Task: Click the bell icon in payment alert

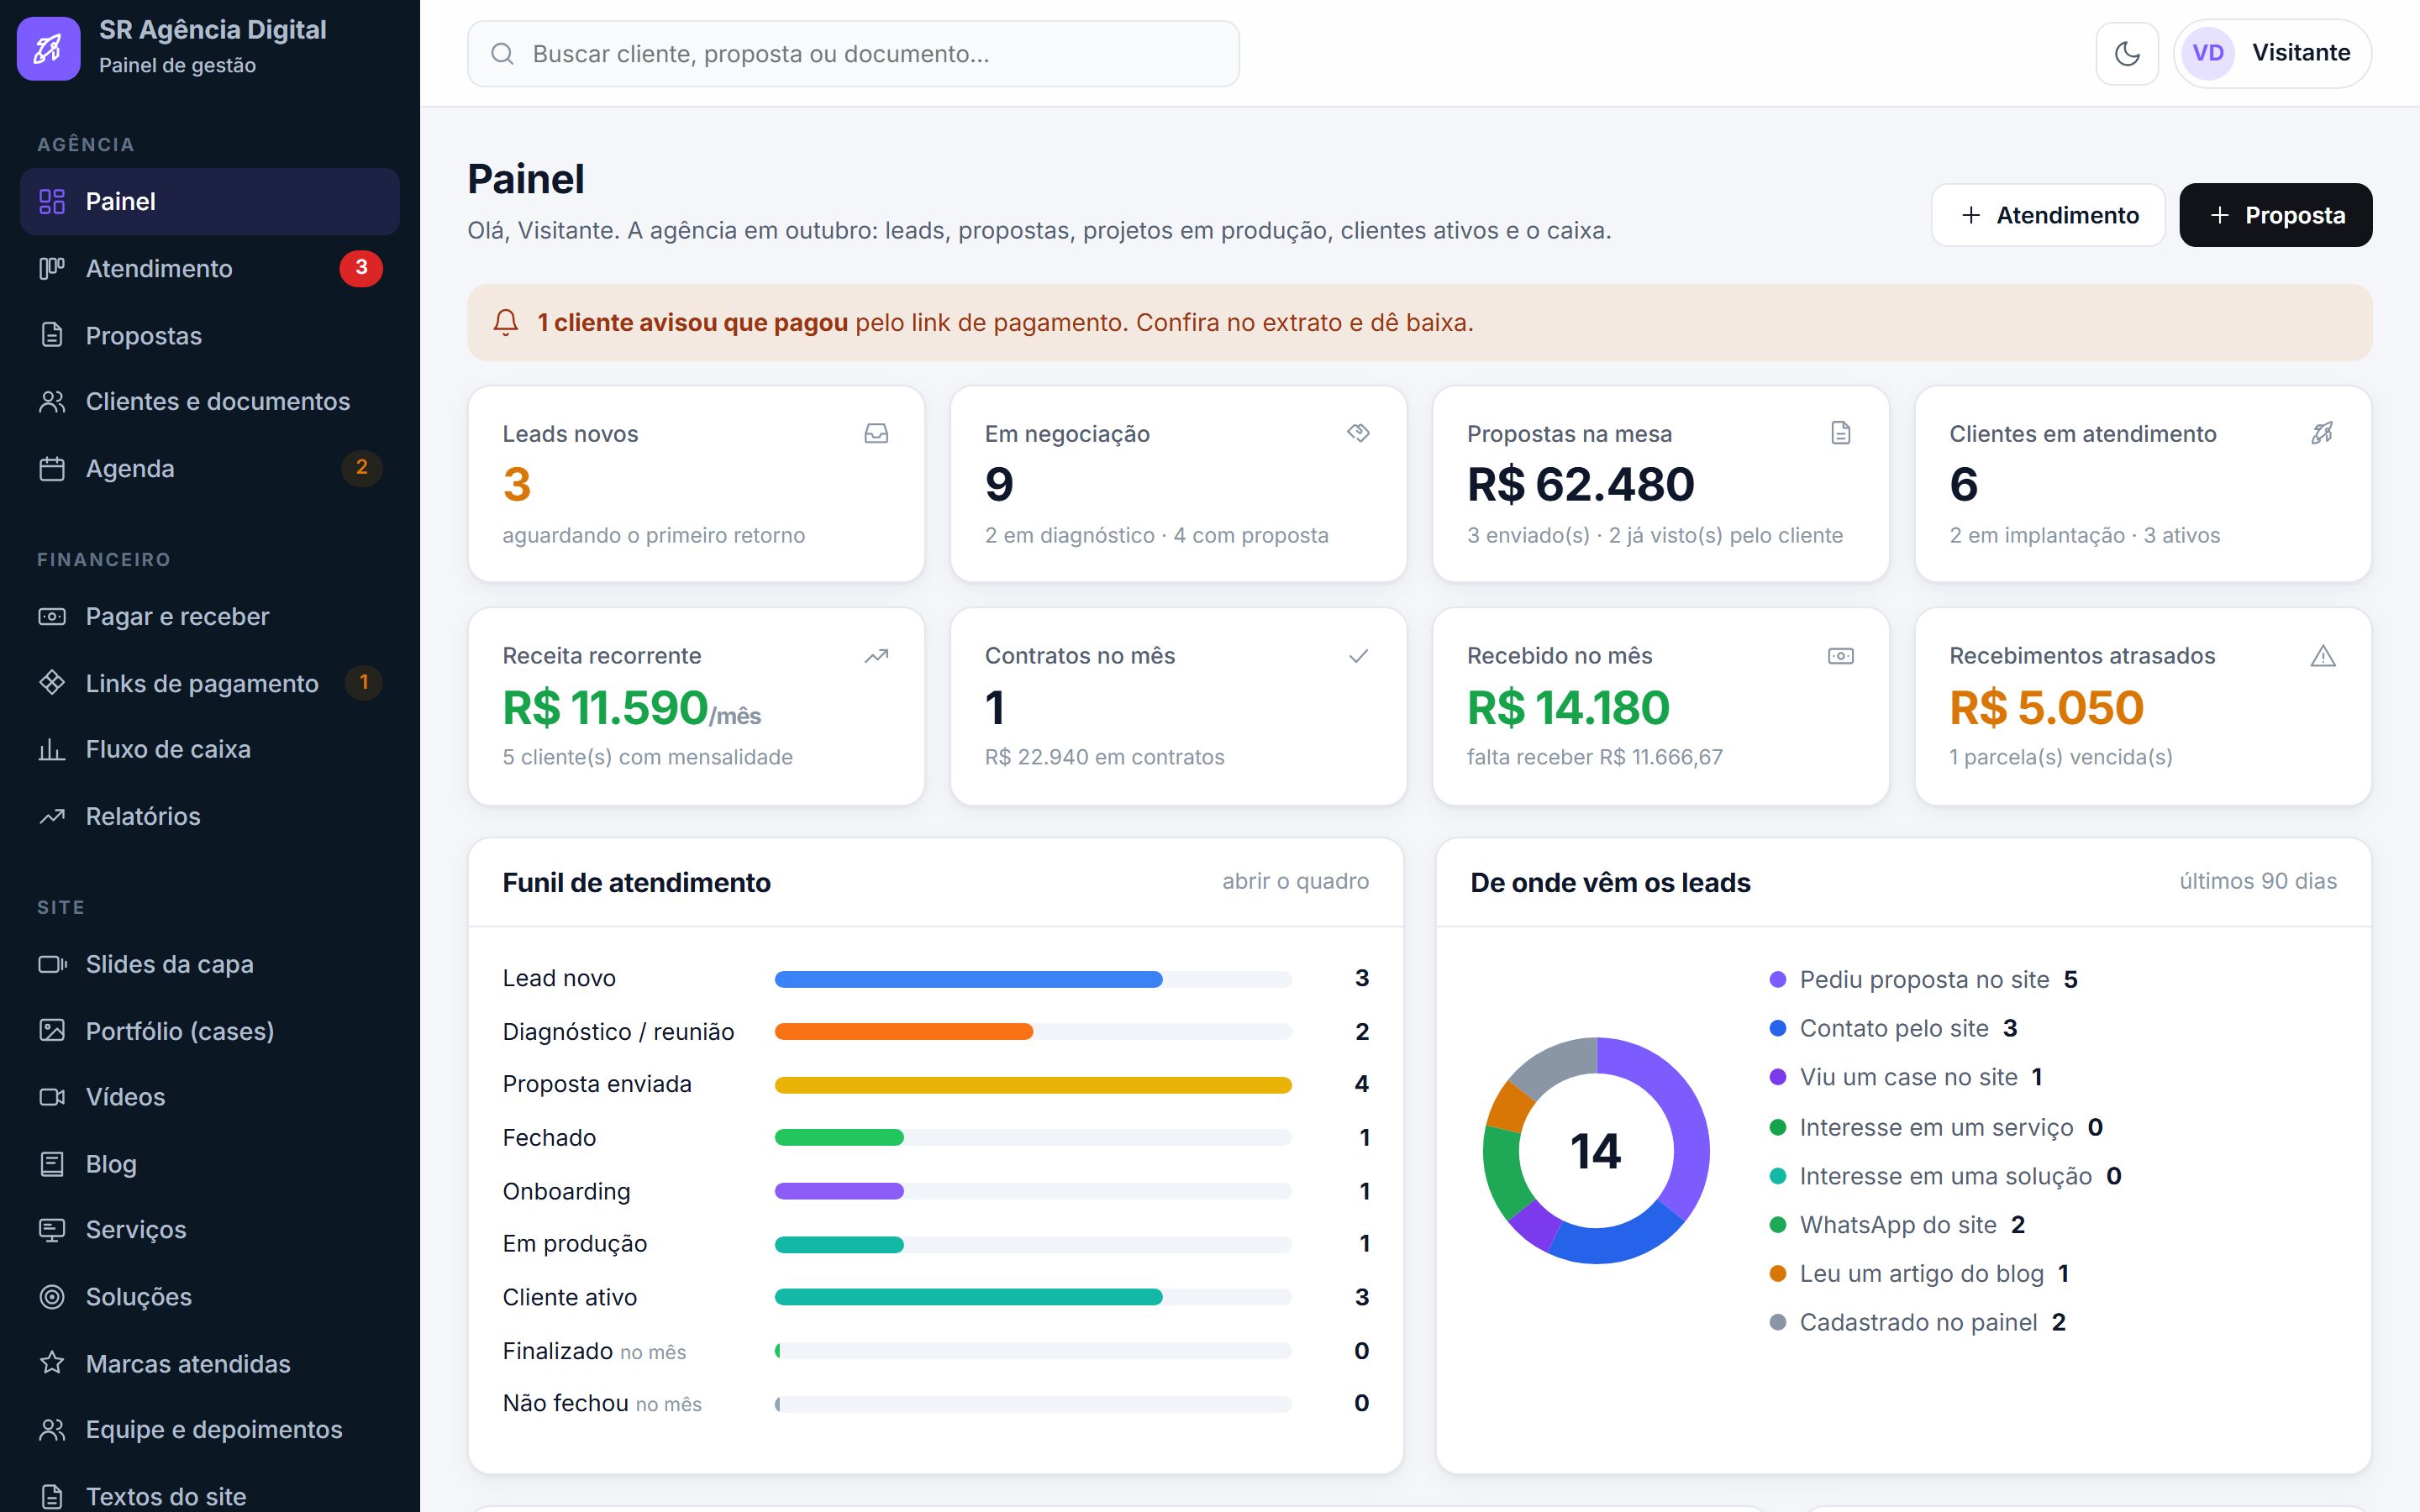Action: 506,322
